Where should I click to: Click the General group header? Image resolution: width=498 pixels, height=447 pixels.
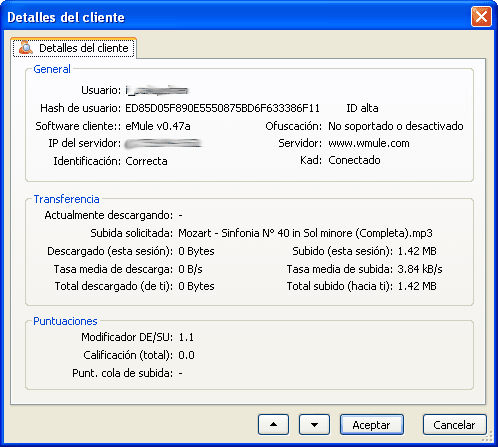[x=52, y=69]
